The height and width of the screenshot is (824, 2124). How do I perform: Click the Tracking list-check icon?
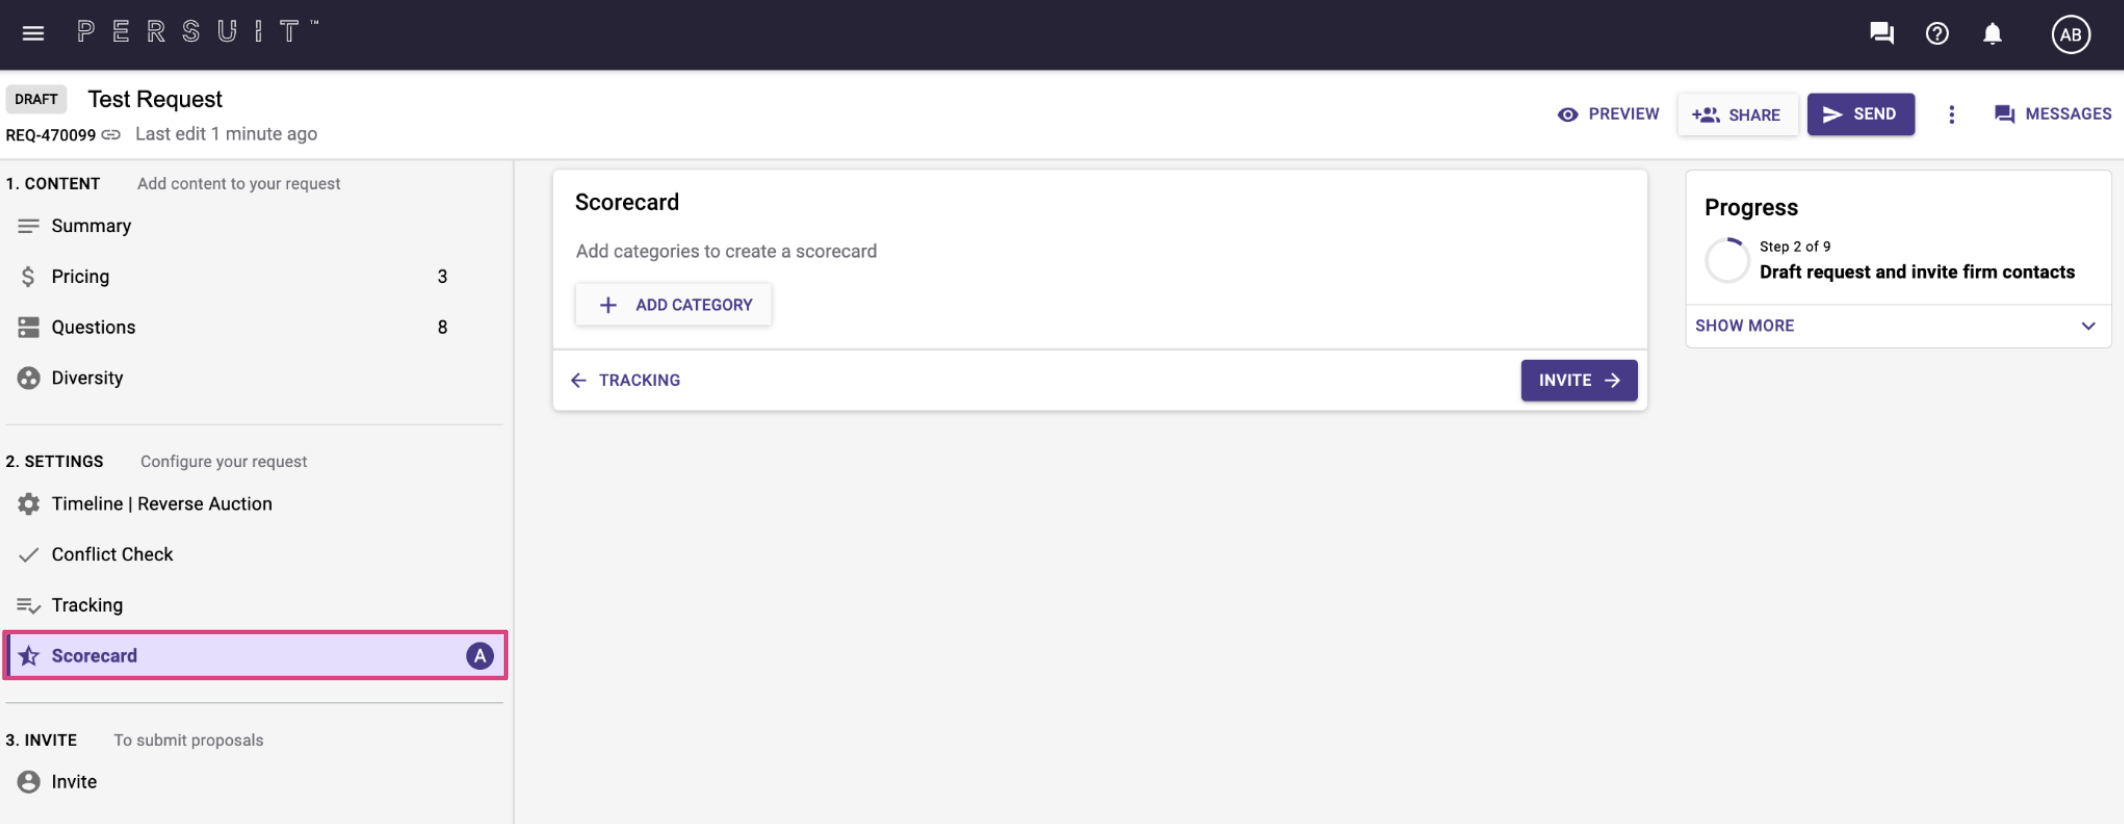click(x=28, y=605)
